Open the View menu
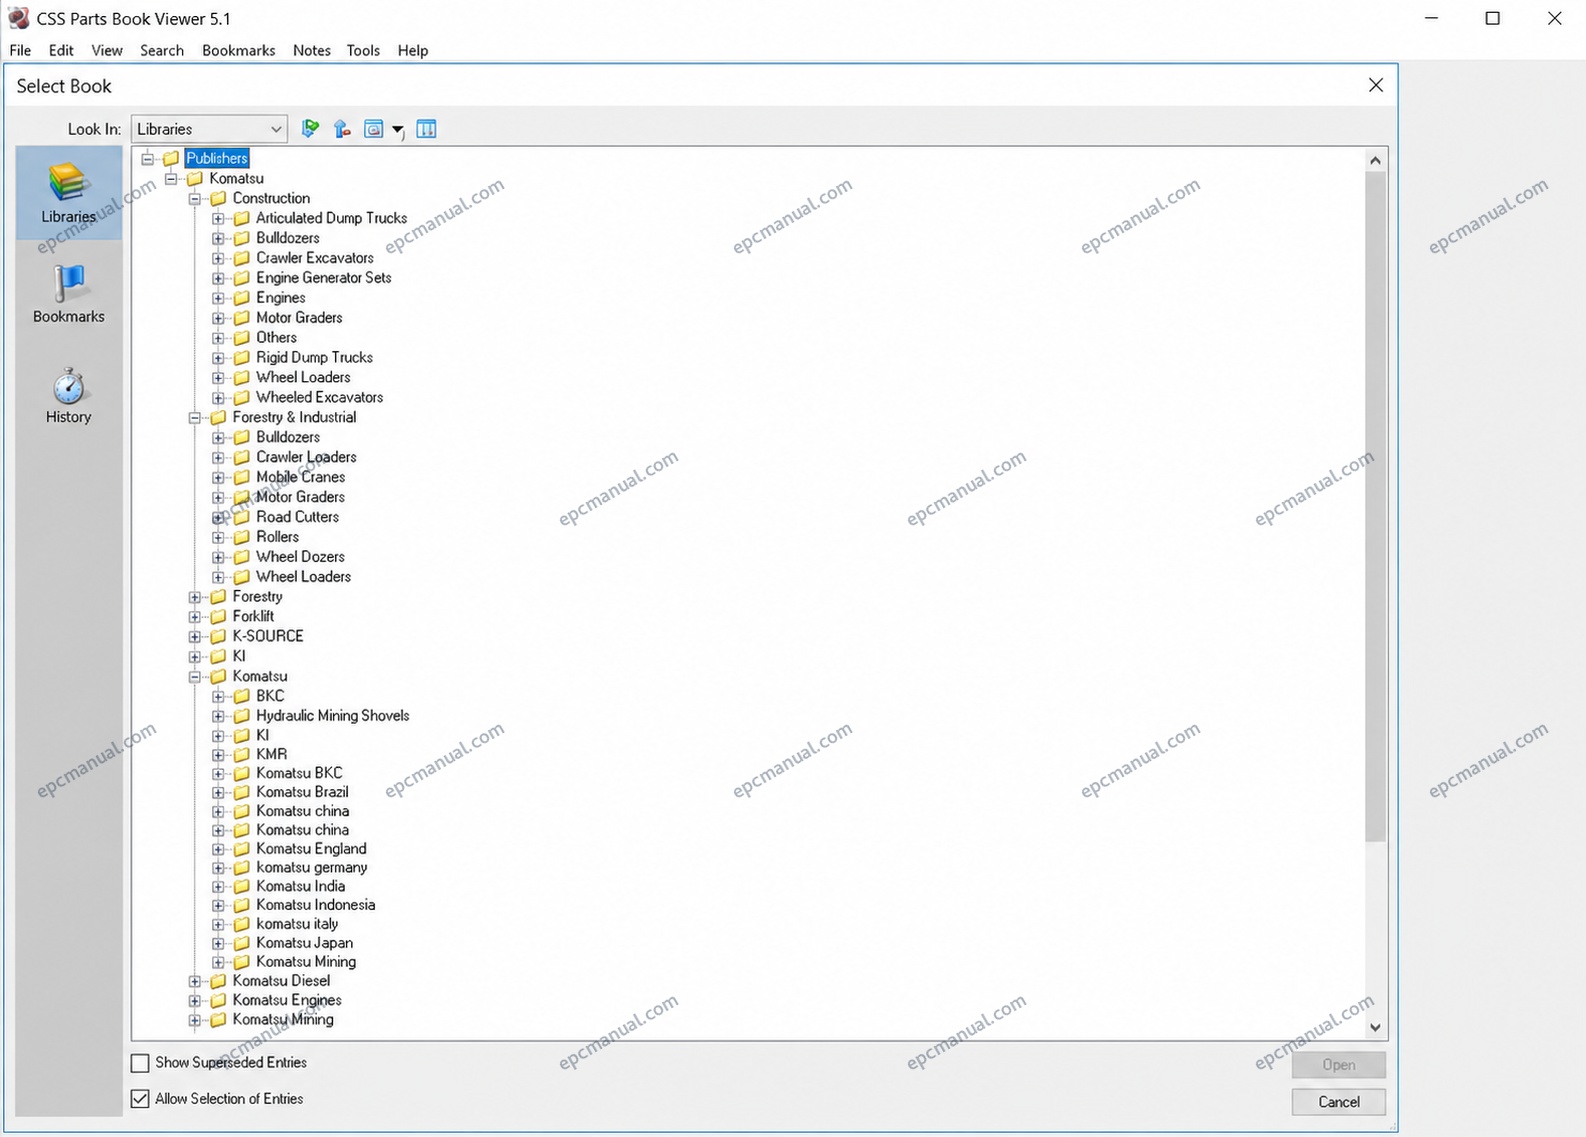 point(107,50)
